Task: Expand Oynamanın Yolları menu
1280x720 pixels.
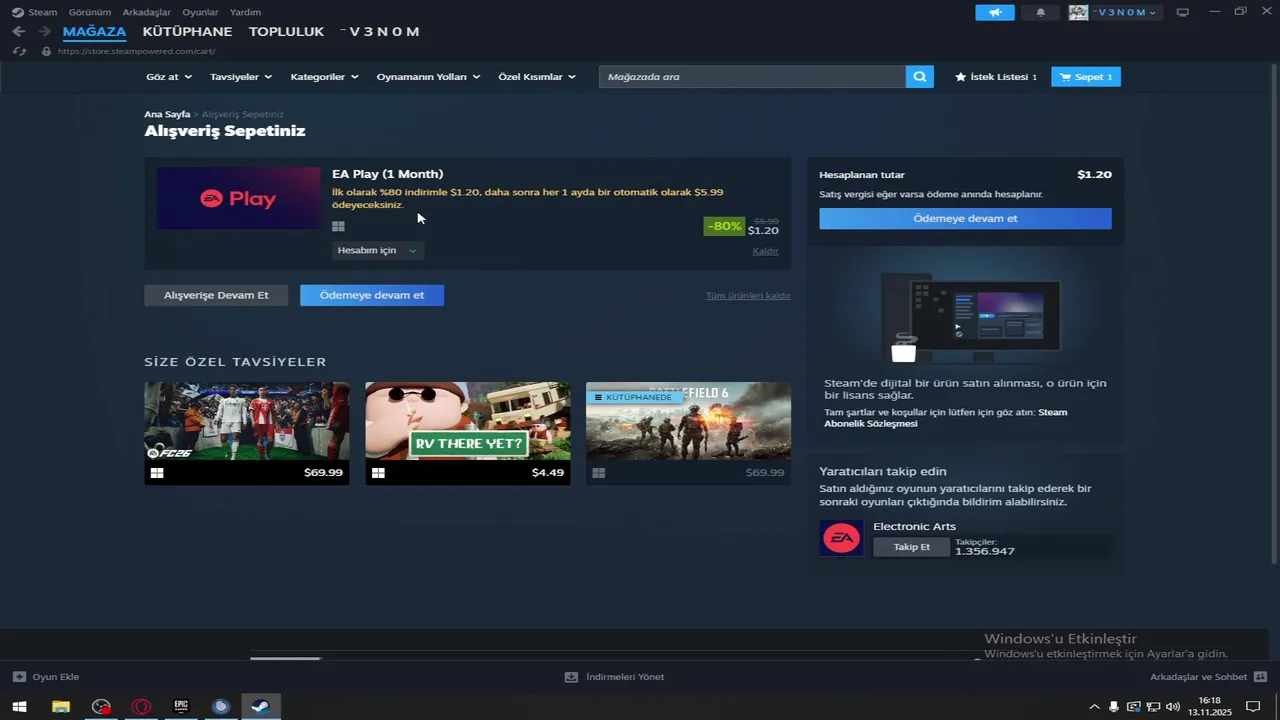Action: coord(428,77)
